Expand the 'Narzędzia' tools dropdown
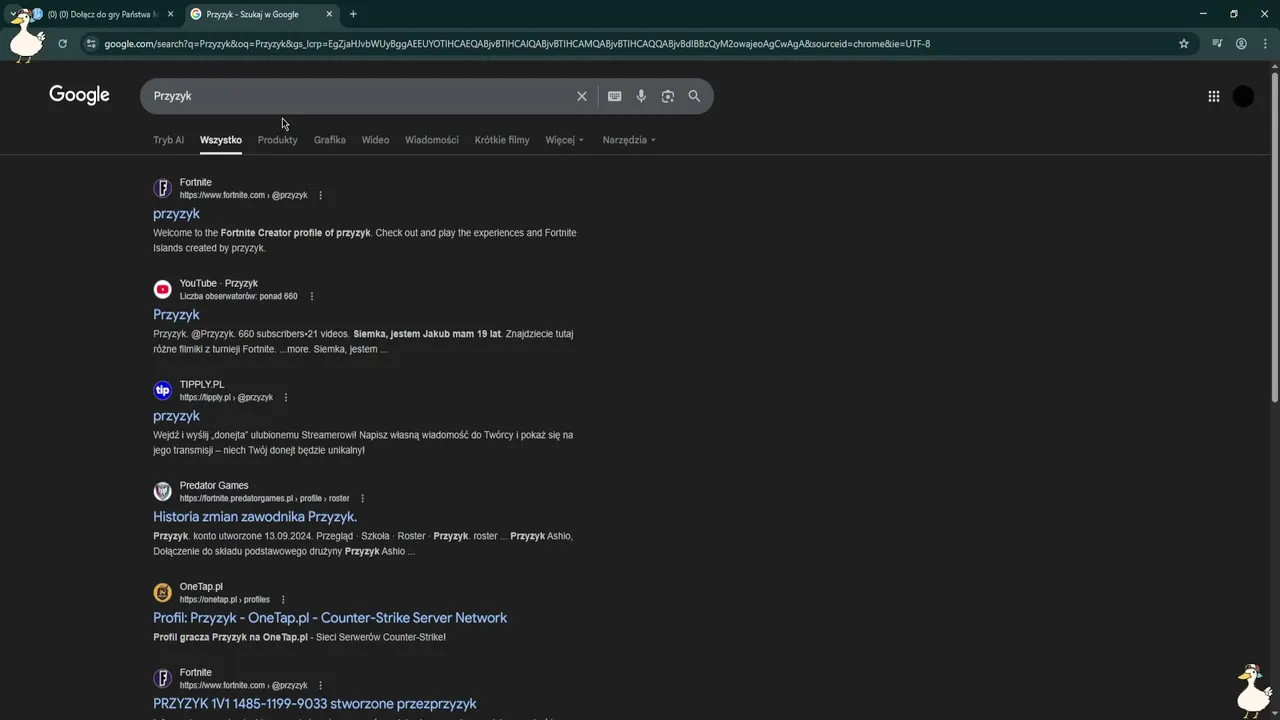Viewport: 1280px width, 720px height. (629, 140)
